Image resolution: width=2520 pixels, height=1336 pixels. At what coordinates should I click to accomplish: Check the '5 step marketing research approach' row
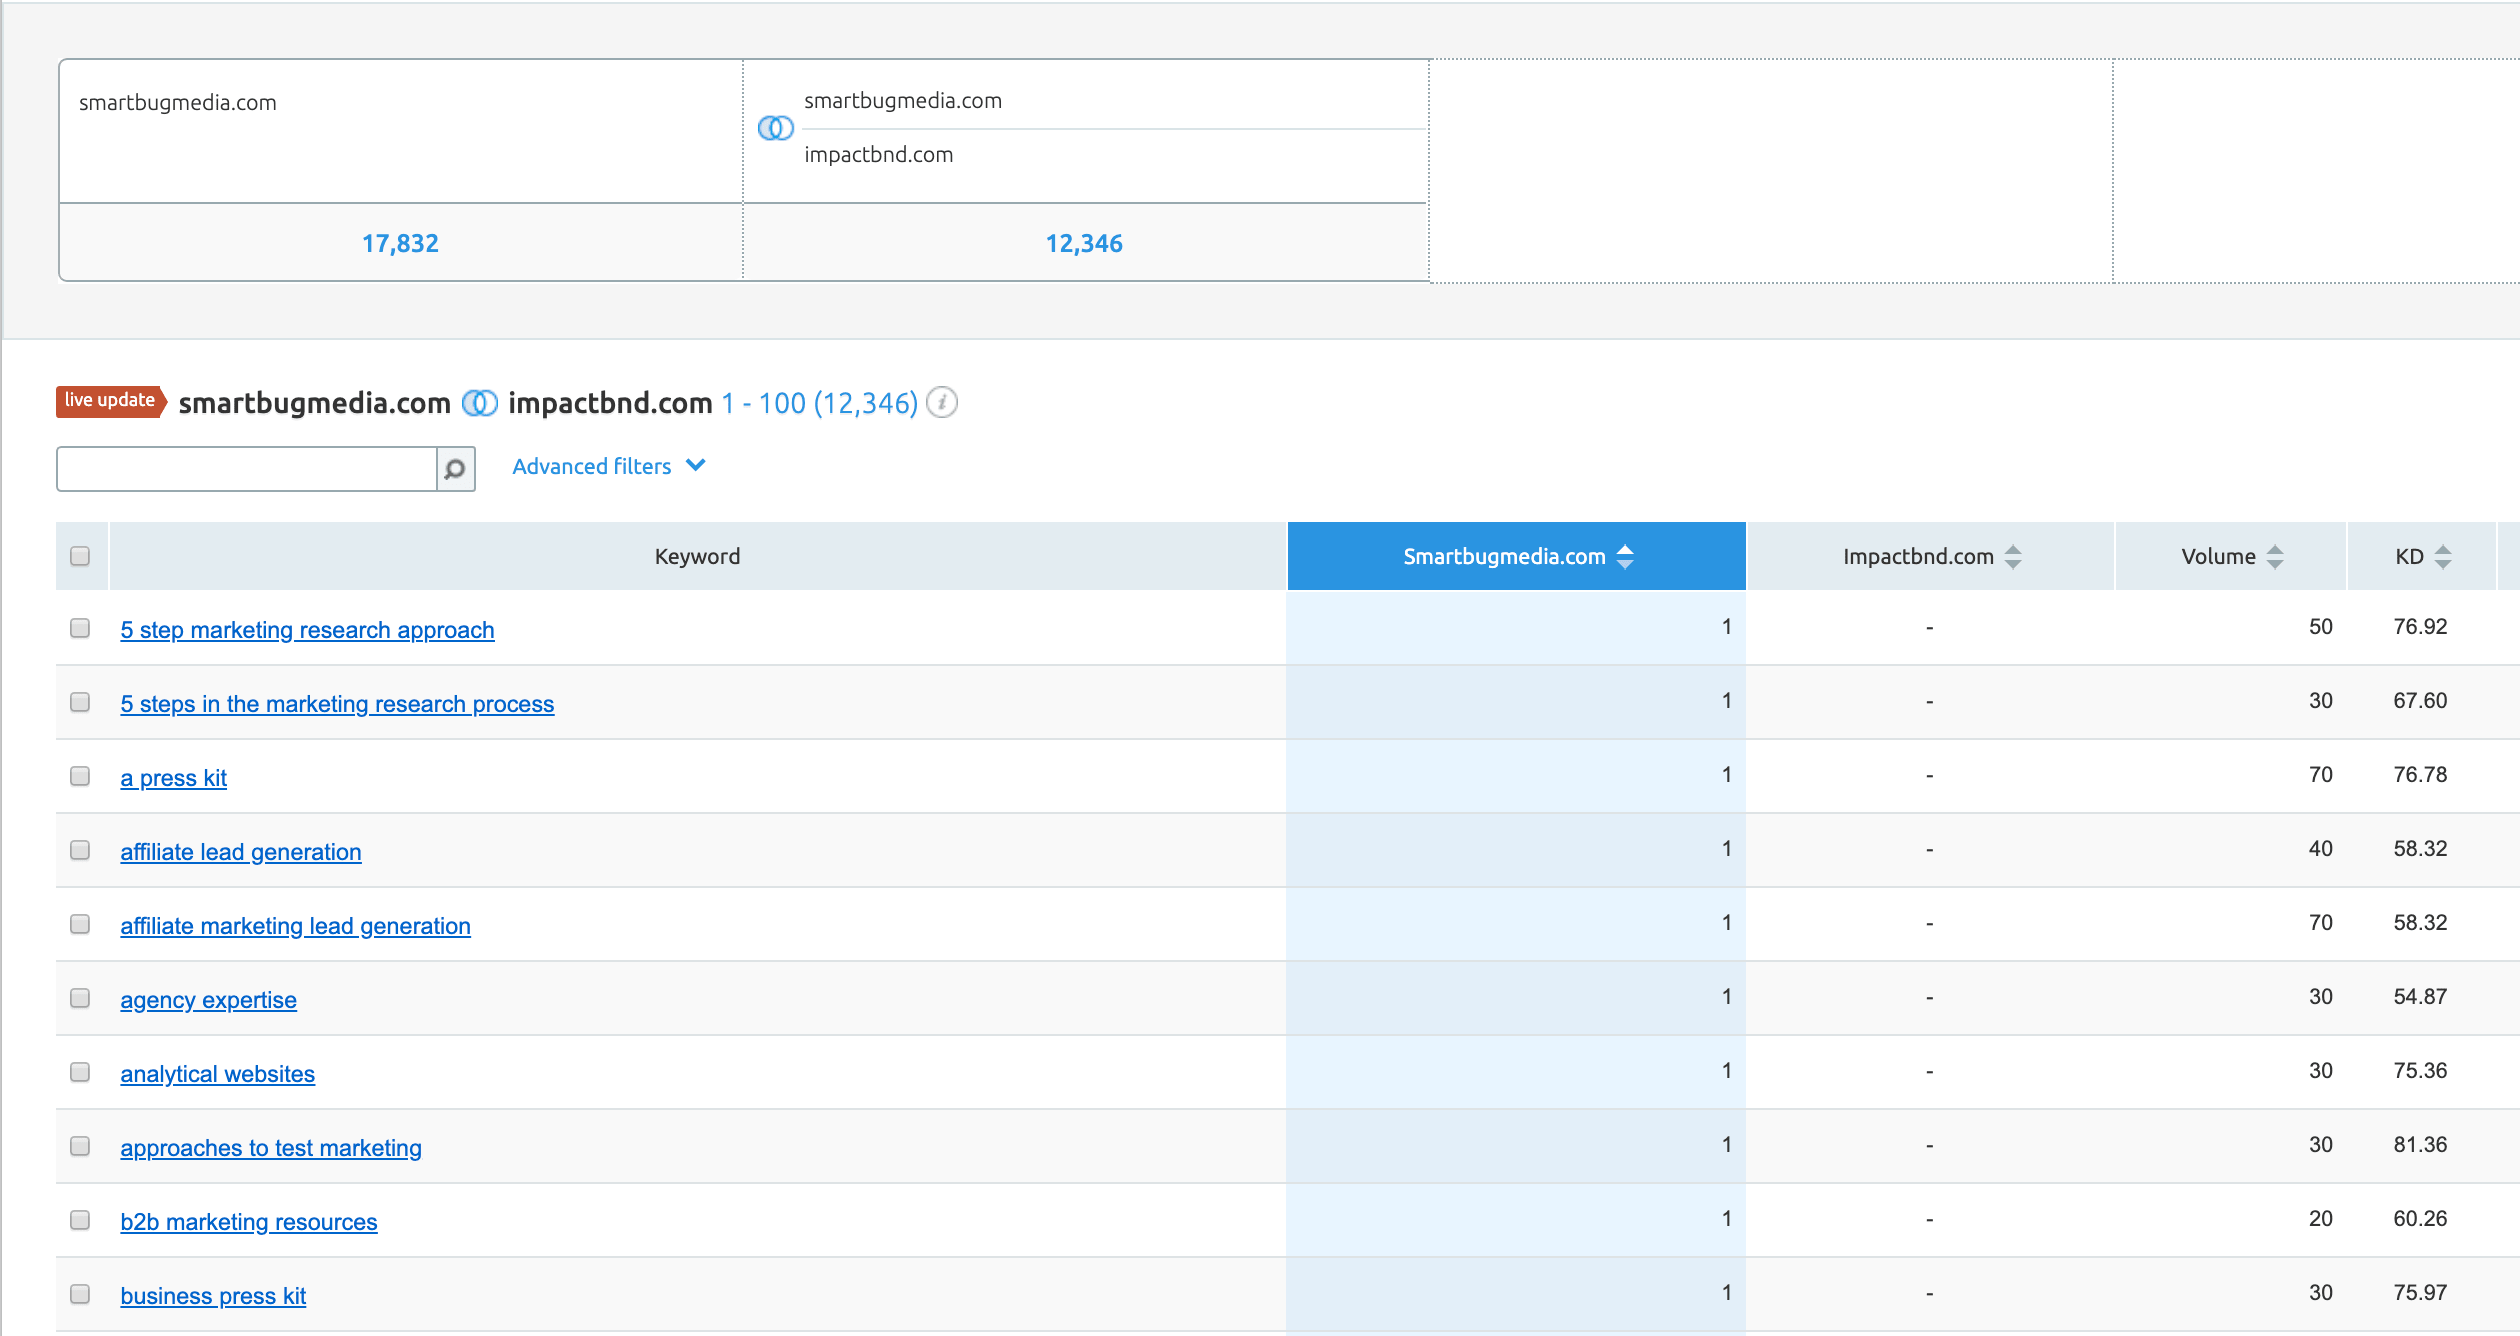pos(80,628)
